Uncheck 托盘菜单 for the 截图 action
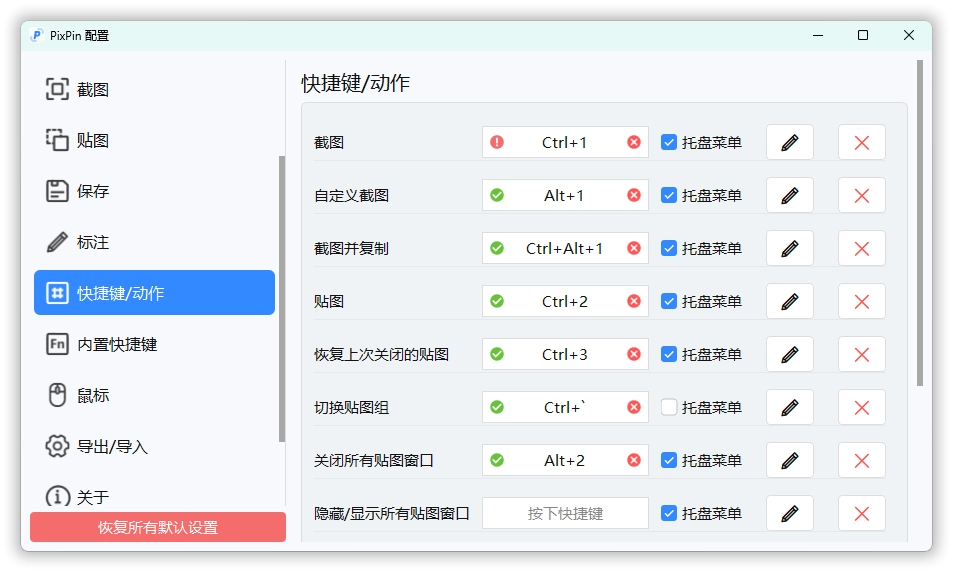Viewport: 953px width, 572px height. pyautogui.click(x=669, y=143)
